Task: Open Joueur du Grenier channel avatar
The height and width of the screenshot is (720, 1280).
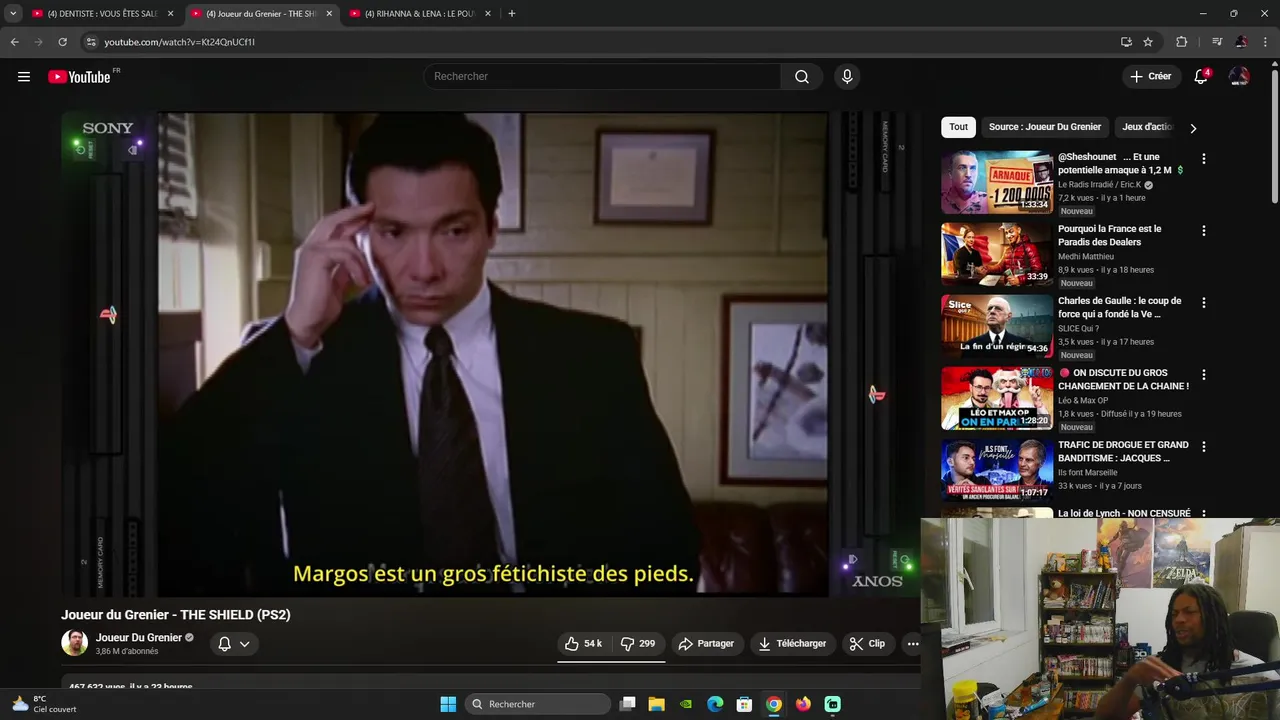Action: click(74, 643)
